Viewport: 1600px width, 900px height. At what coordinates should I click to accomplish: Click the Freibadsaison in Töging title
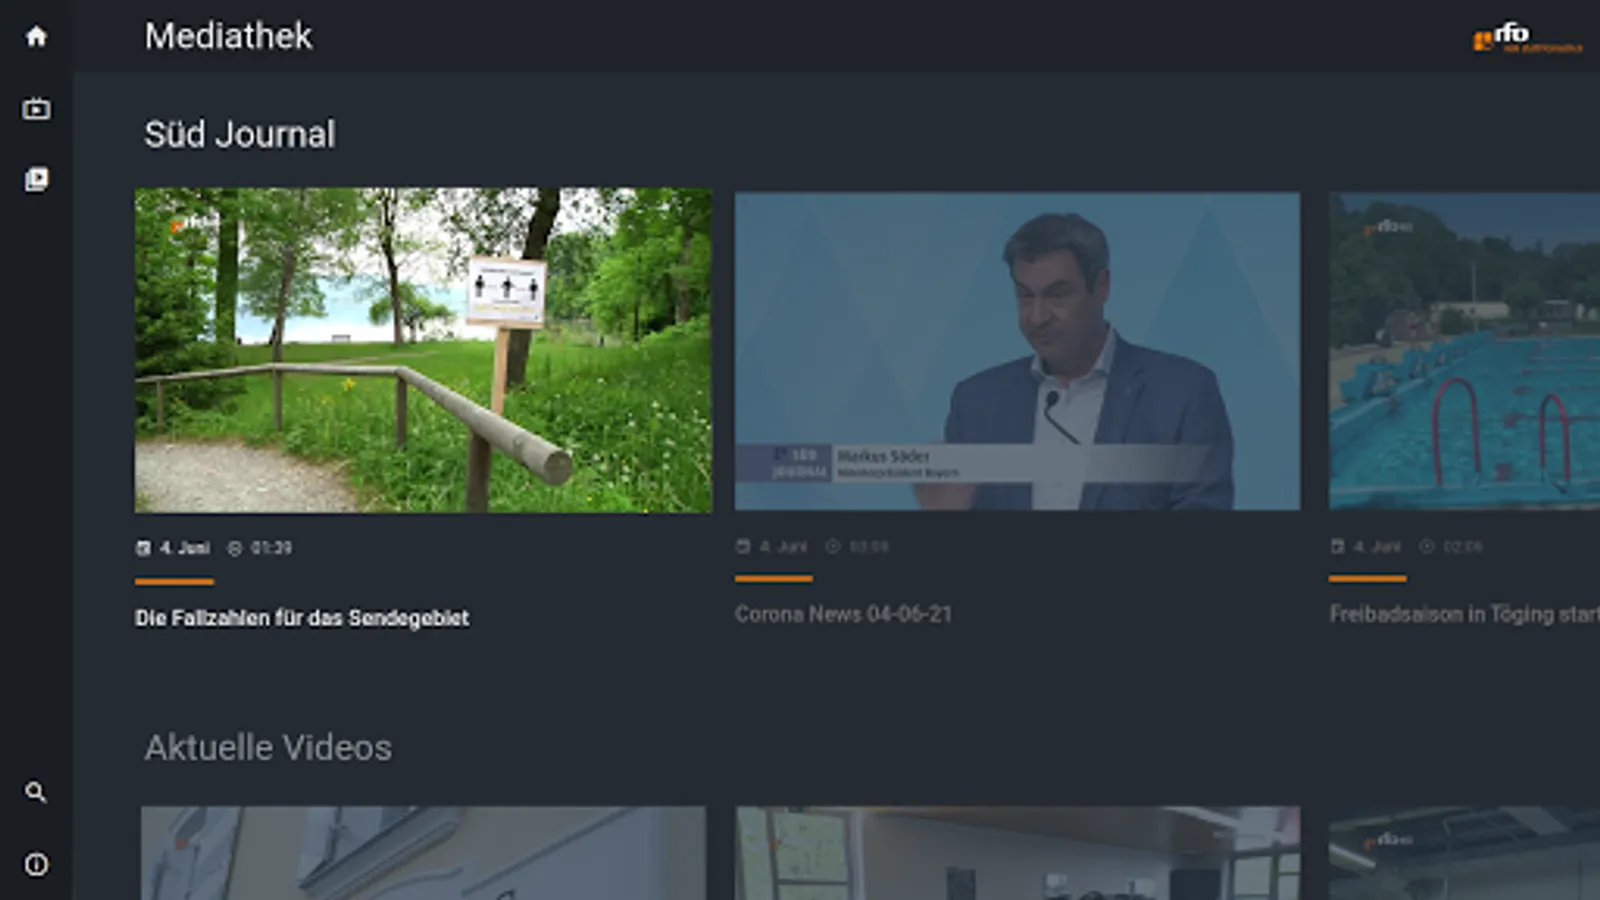point(1464,614)
